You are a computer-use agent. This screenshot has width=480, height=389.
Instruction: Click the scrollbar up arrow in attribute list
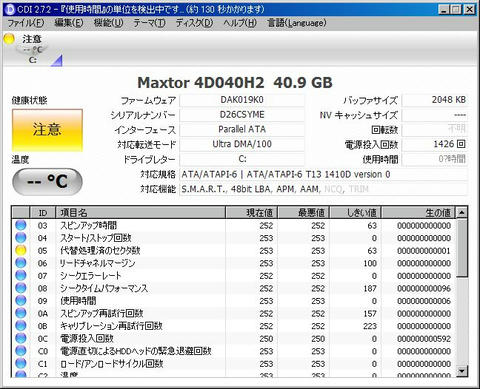[462, 212]
